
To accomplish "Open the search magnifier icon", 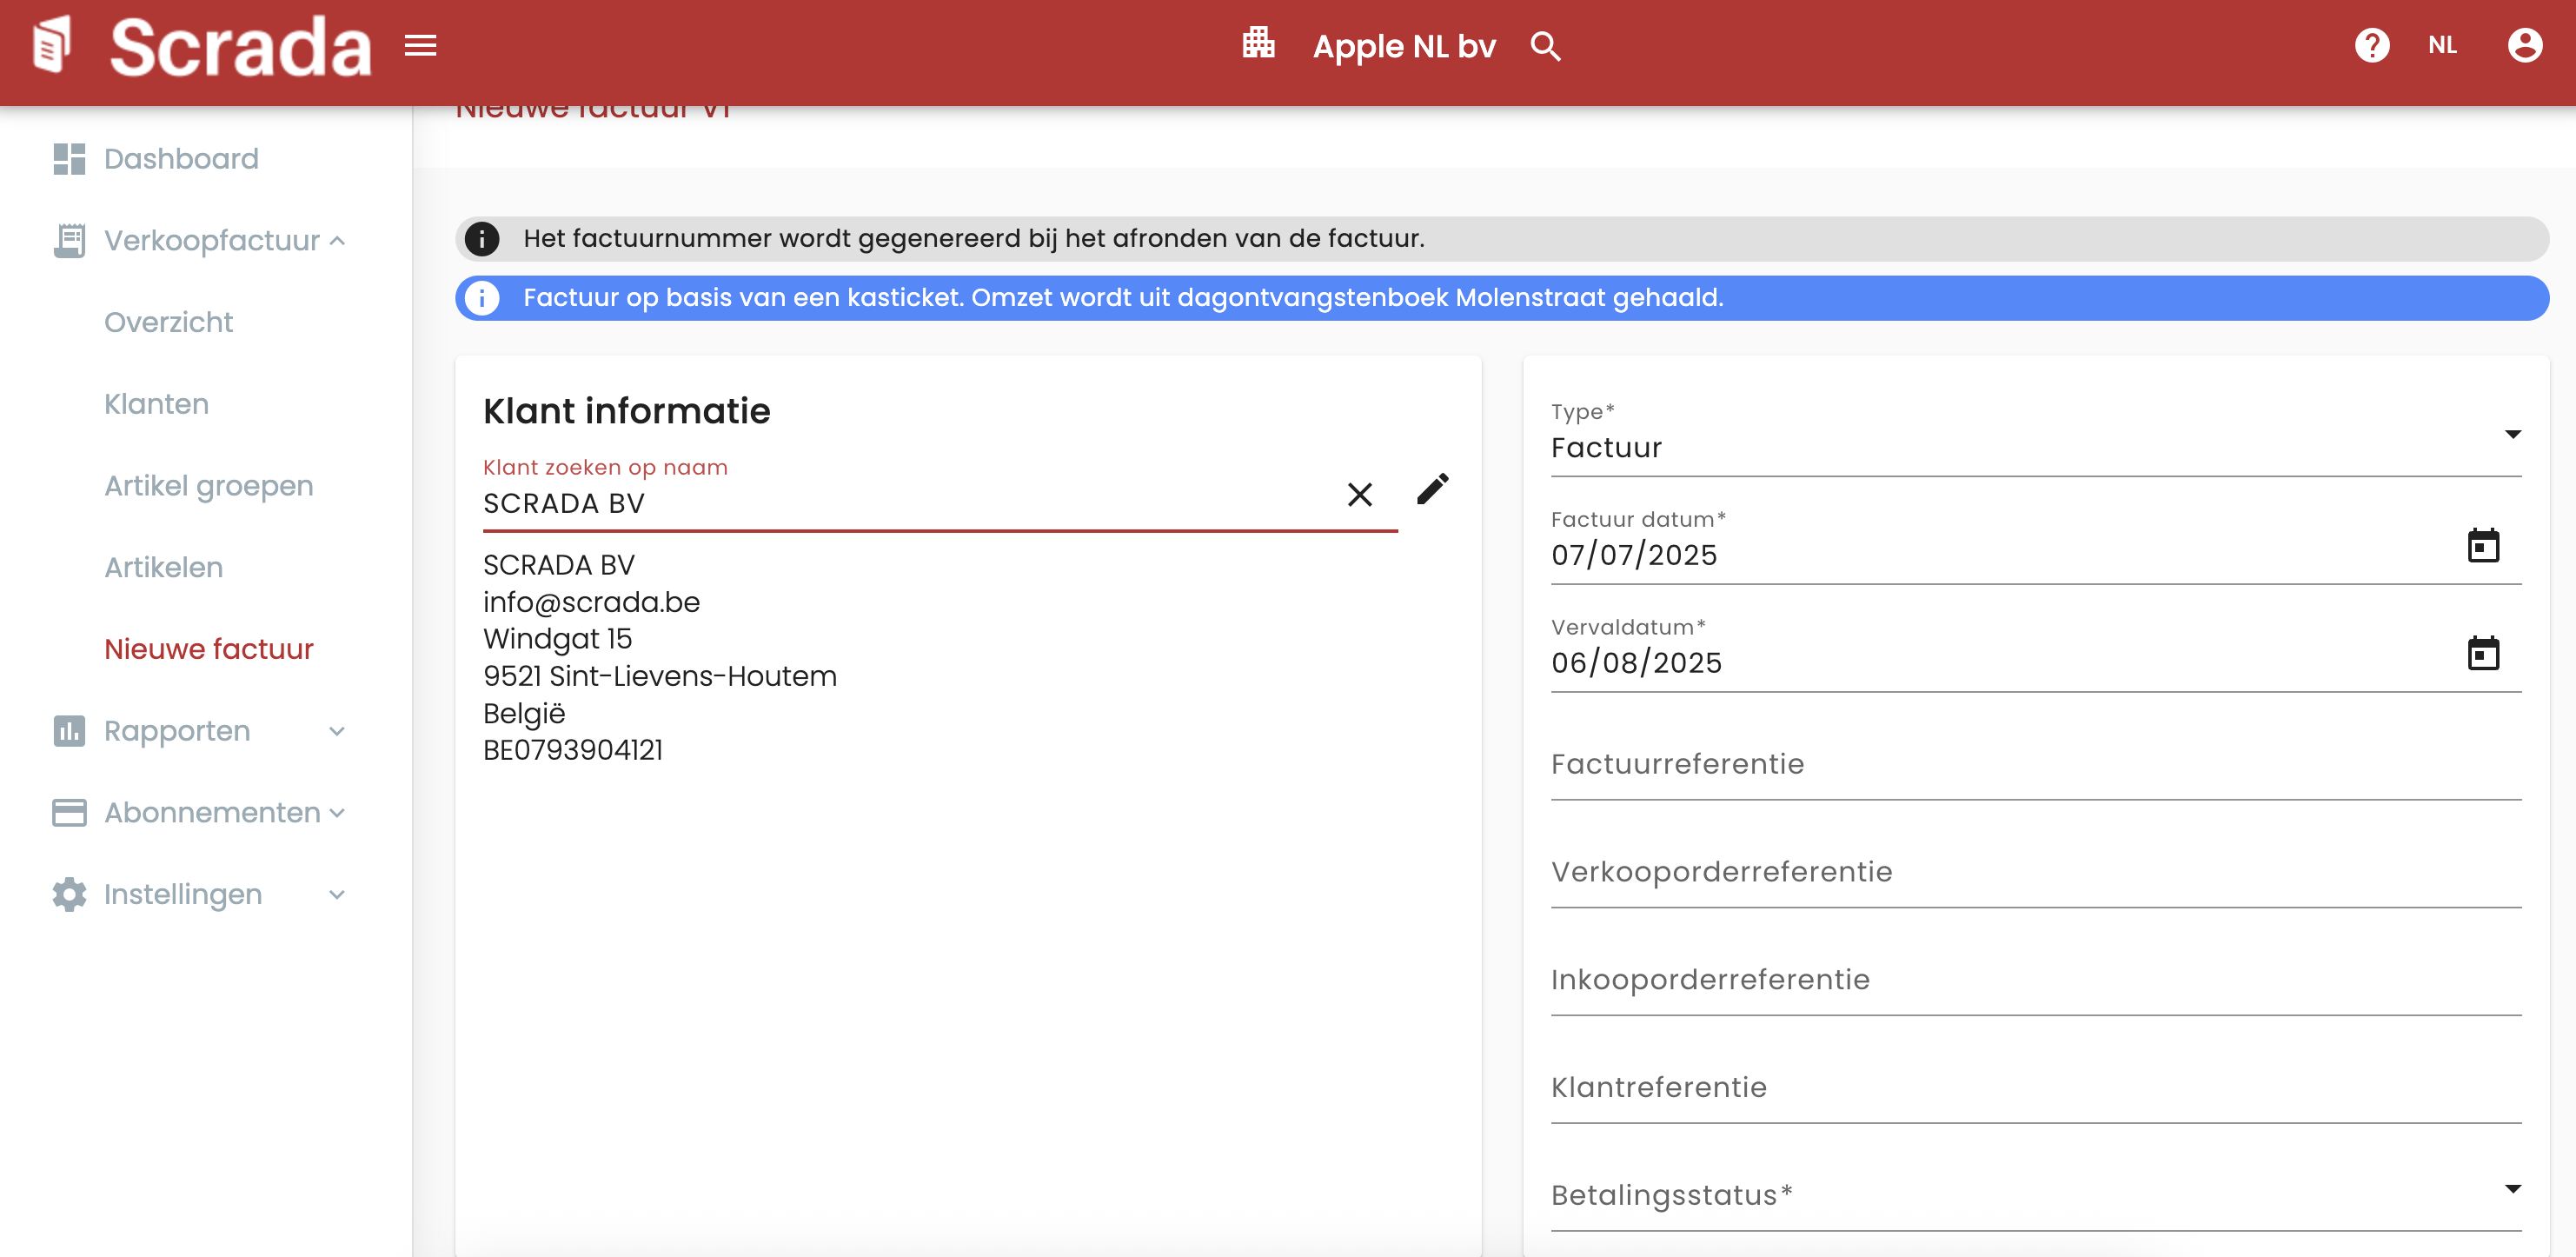I will point(1545,46).
